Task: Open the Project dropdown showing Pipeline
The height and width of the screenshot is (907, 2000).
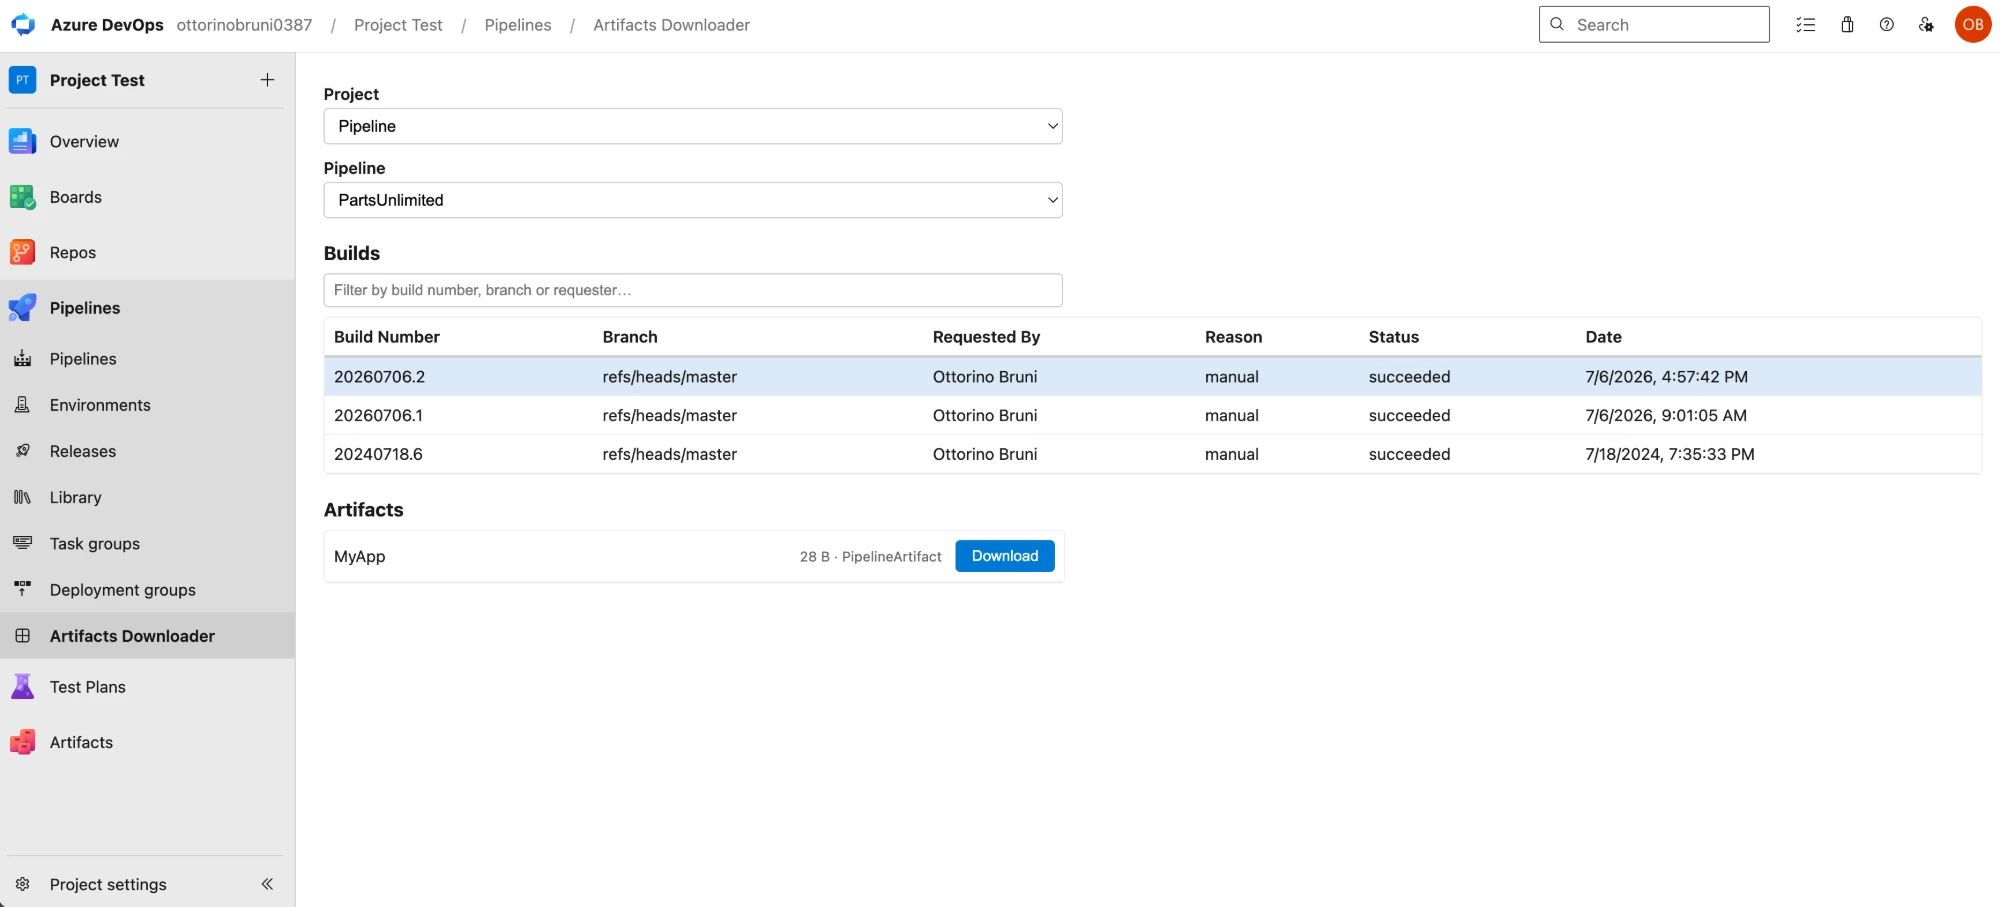Action: [x=693, y=126]
